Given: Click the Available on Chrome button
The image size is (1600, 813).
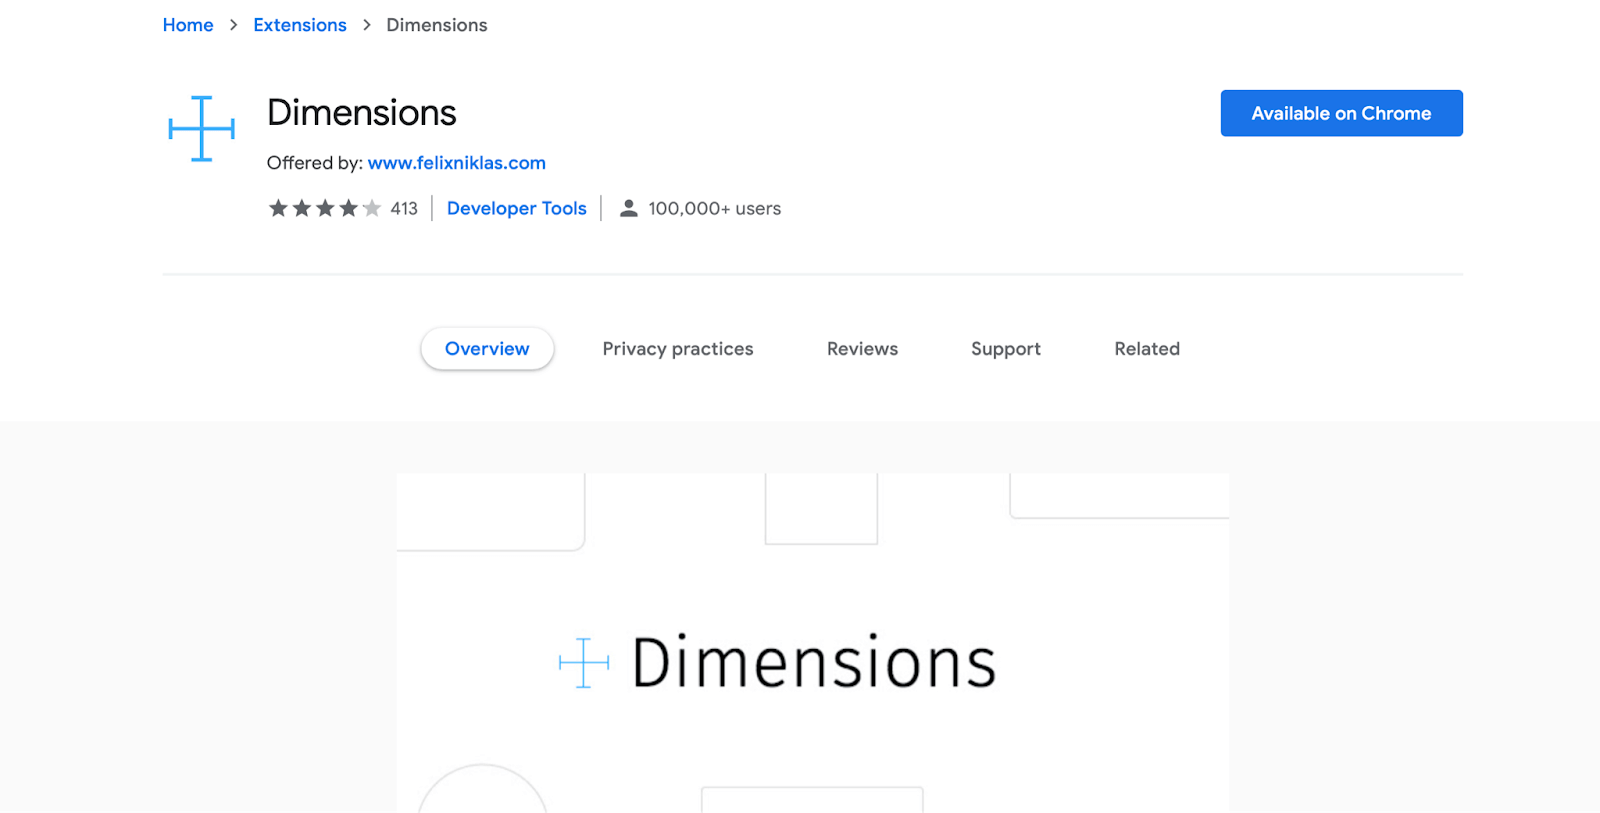Looking at the screenshot, I should point(1341,113).
